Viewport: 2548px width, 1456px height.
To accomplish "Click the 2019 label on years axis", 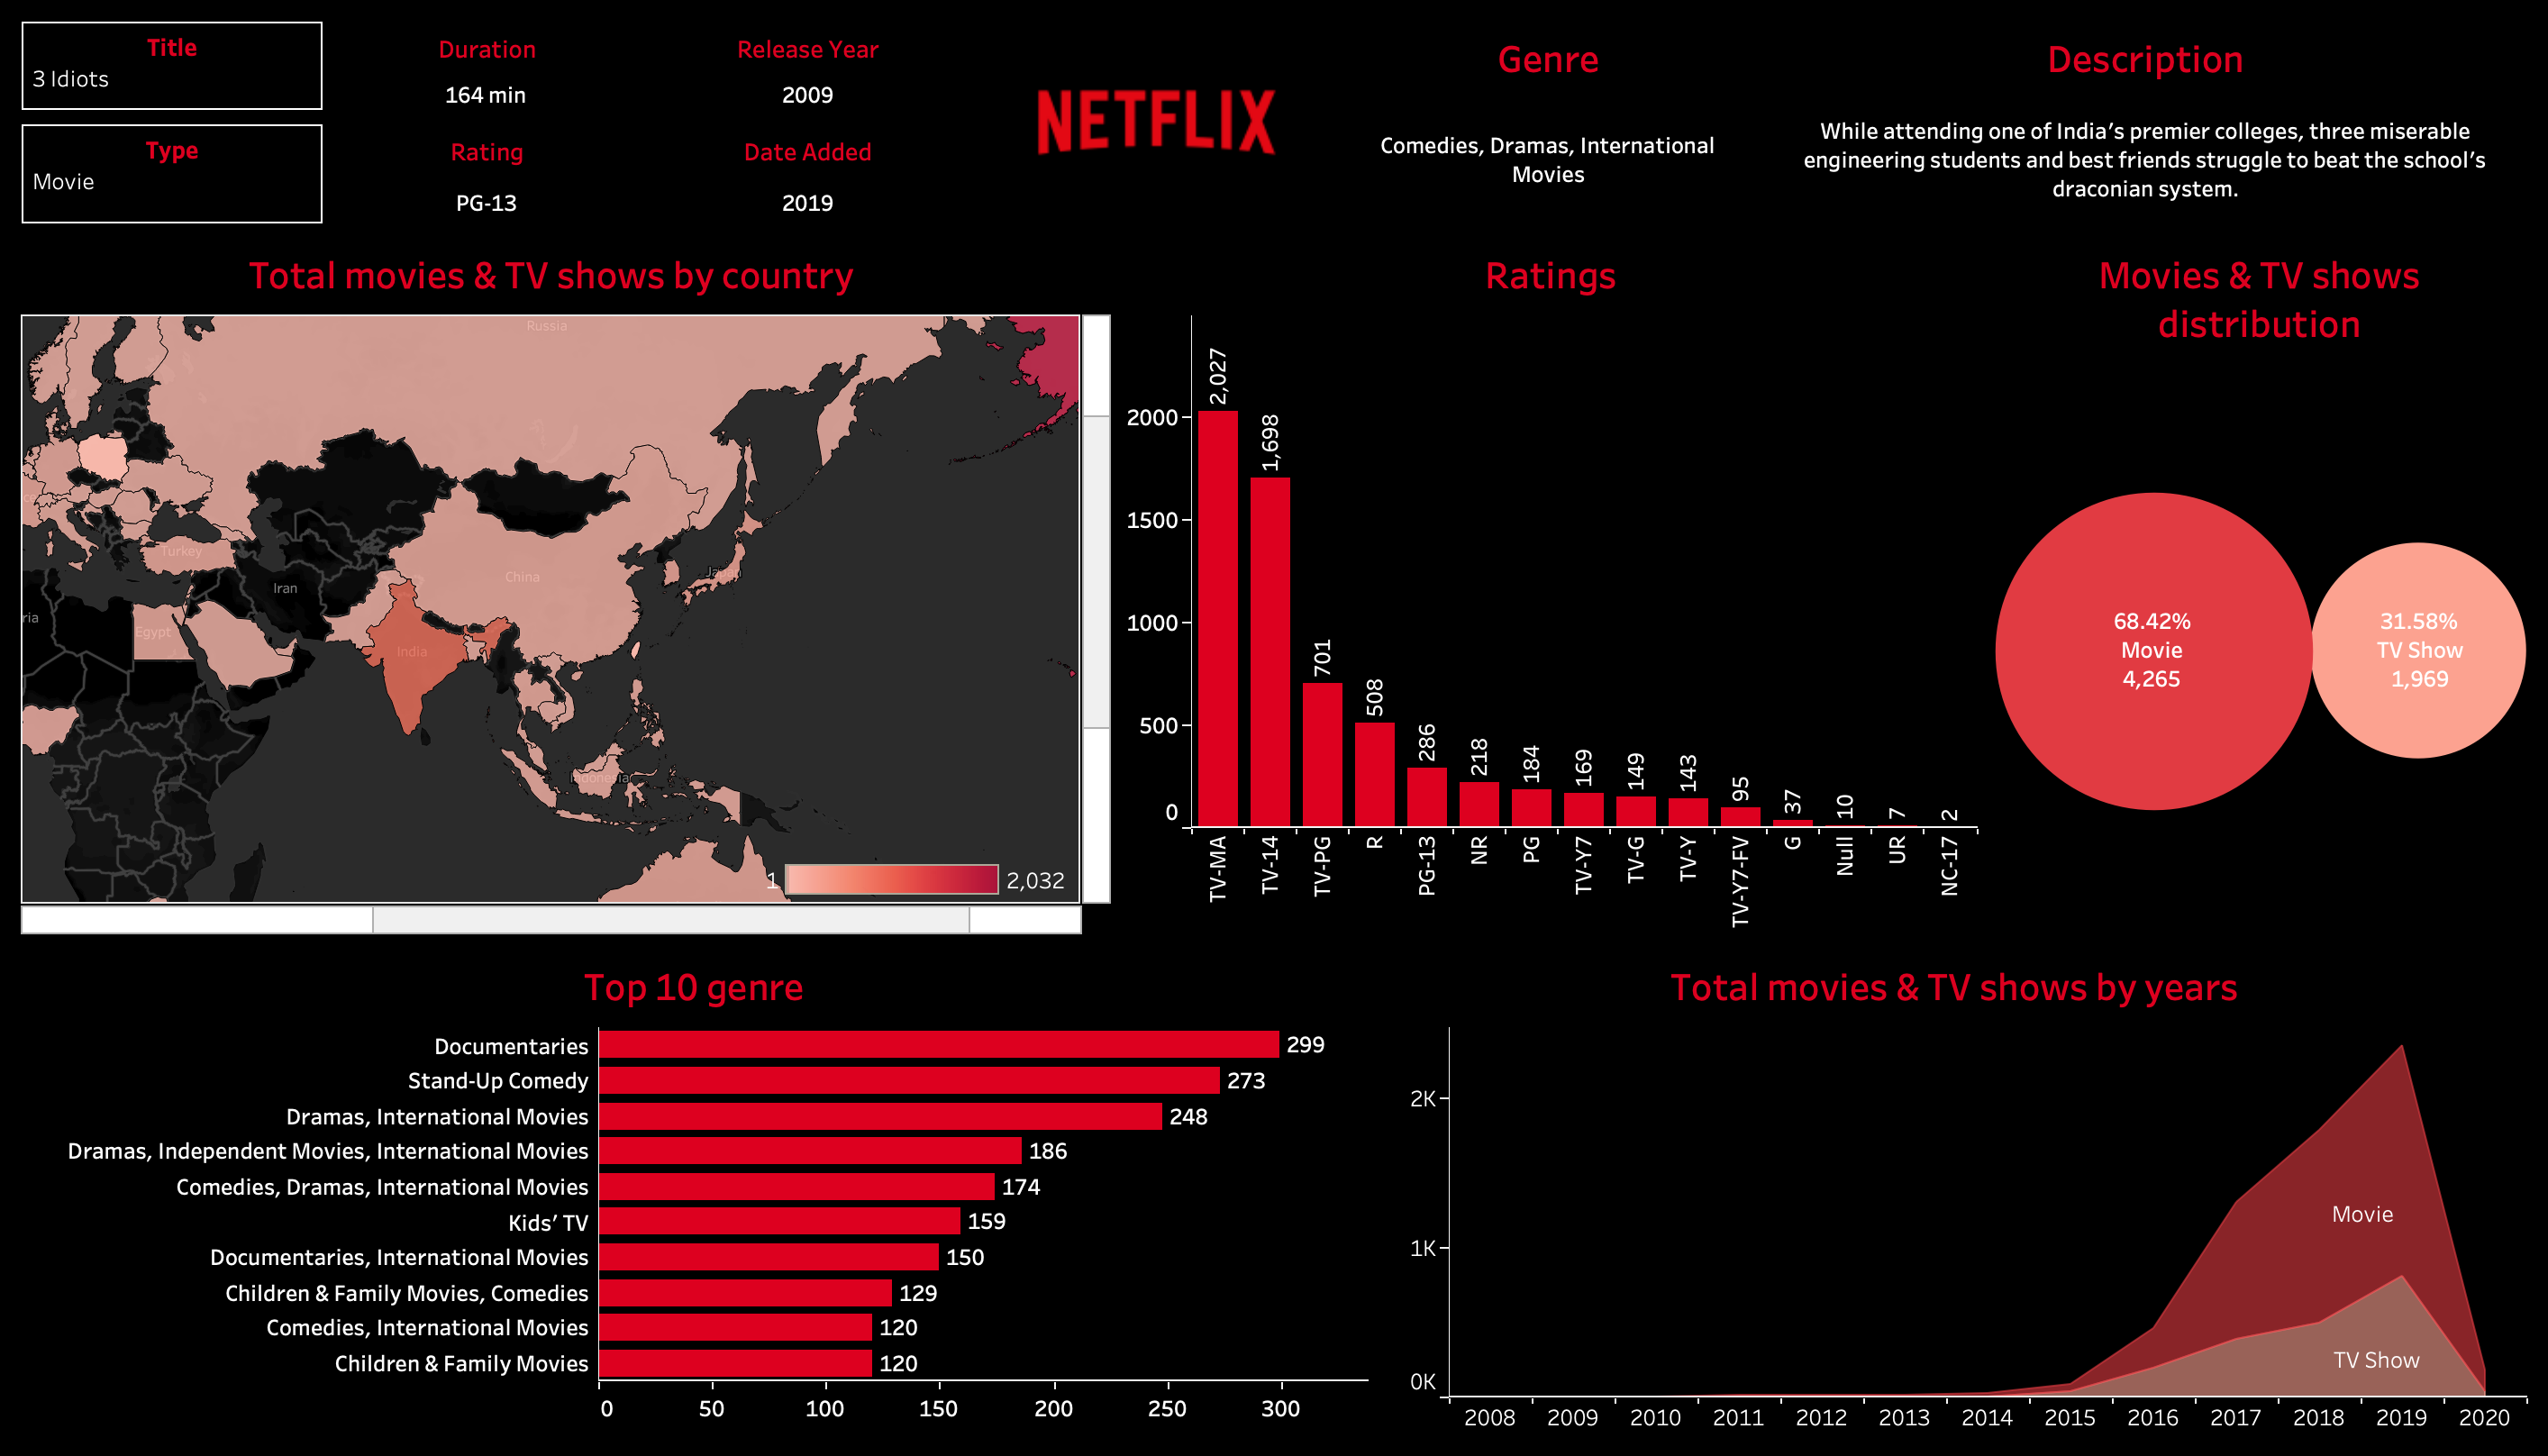I will (x=2401, y=1418).
